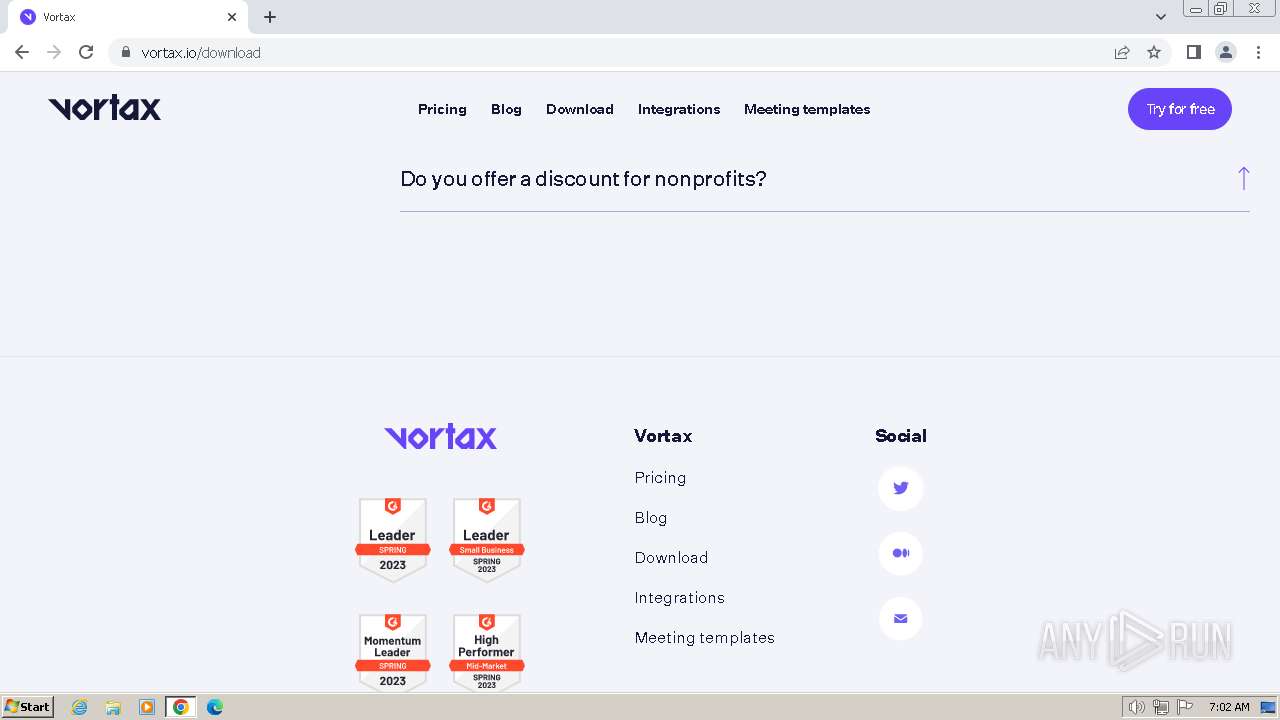Image resolution: width=1280 pixels, height=720 pixels.
Task: Reload the page with the refresh icon
Action: coord(86,52)
